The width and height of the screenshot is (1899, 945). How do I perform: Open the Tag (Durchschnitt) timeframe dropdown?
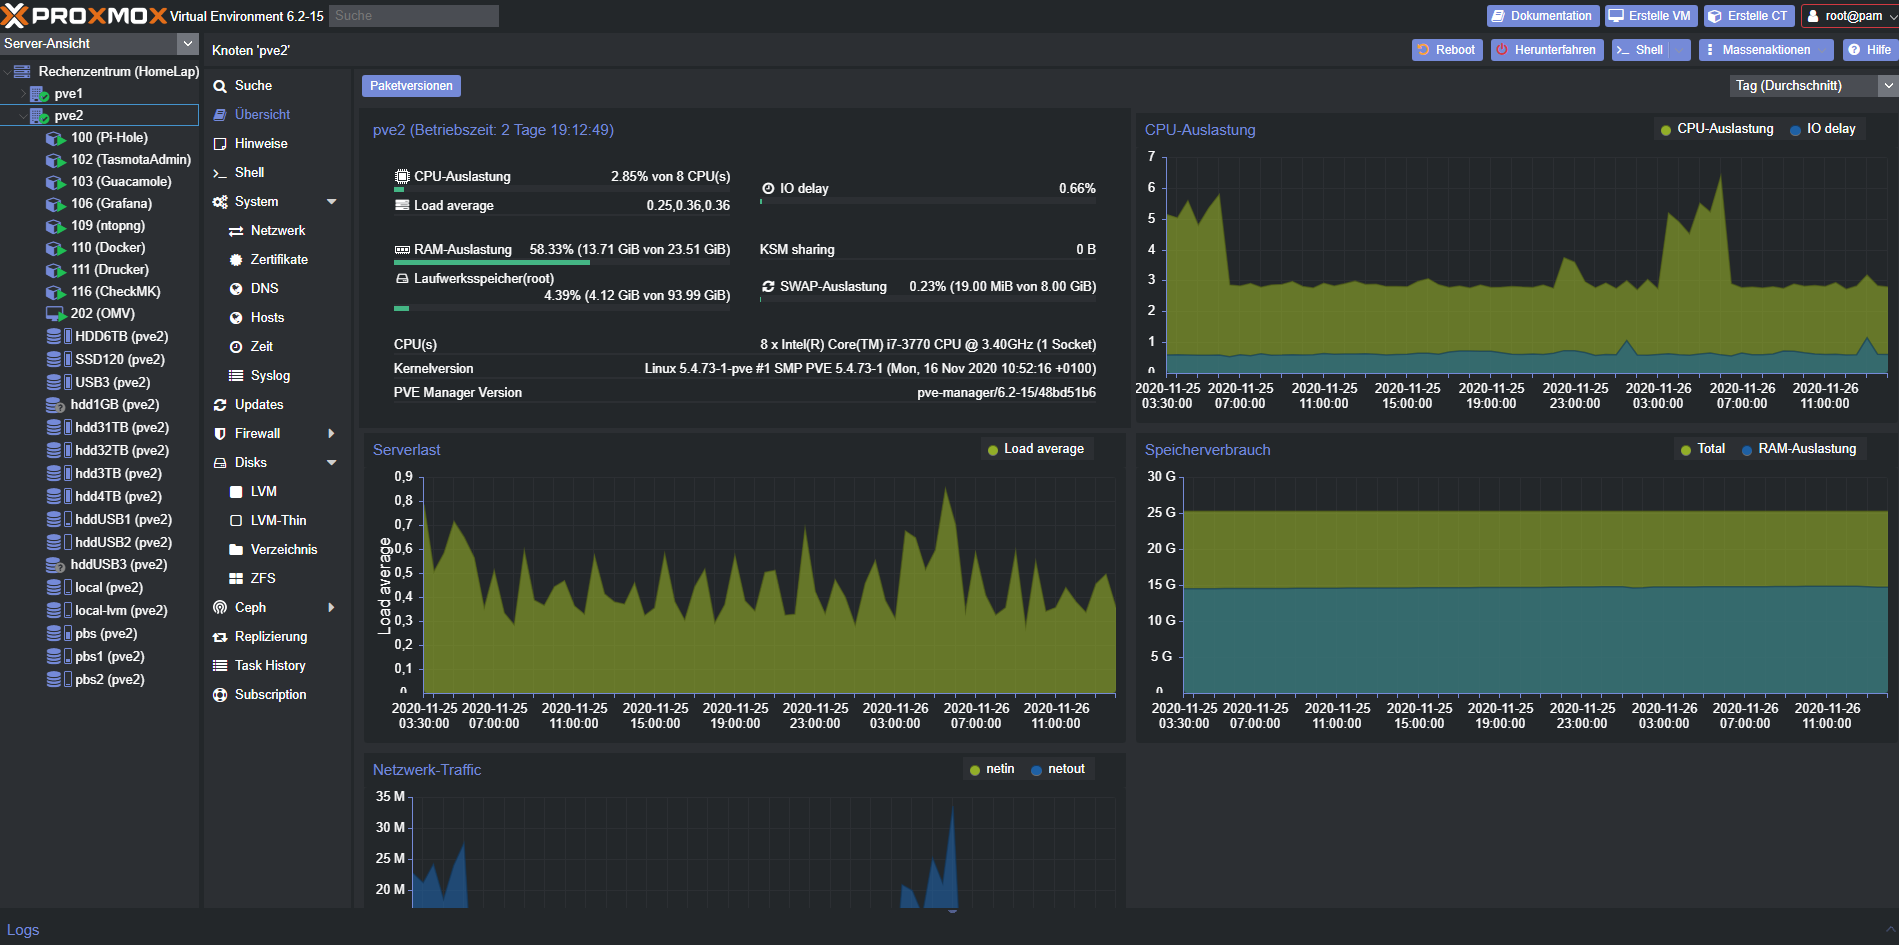point(1888,86)
